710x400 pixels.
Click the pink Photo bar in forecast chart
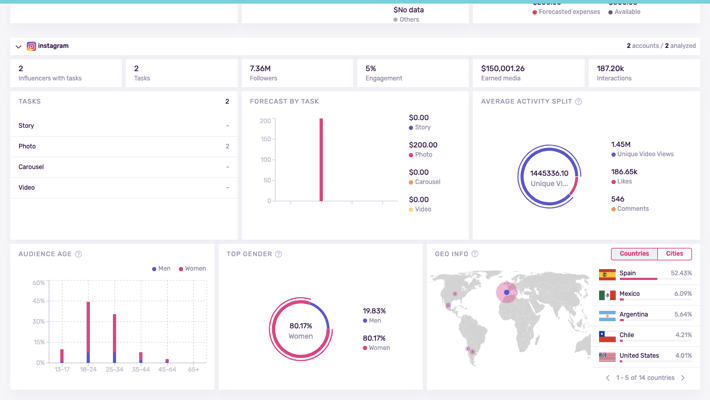click(x=321, y=160)
